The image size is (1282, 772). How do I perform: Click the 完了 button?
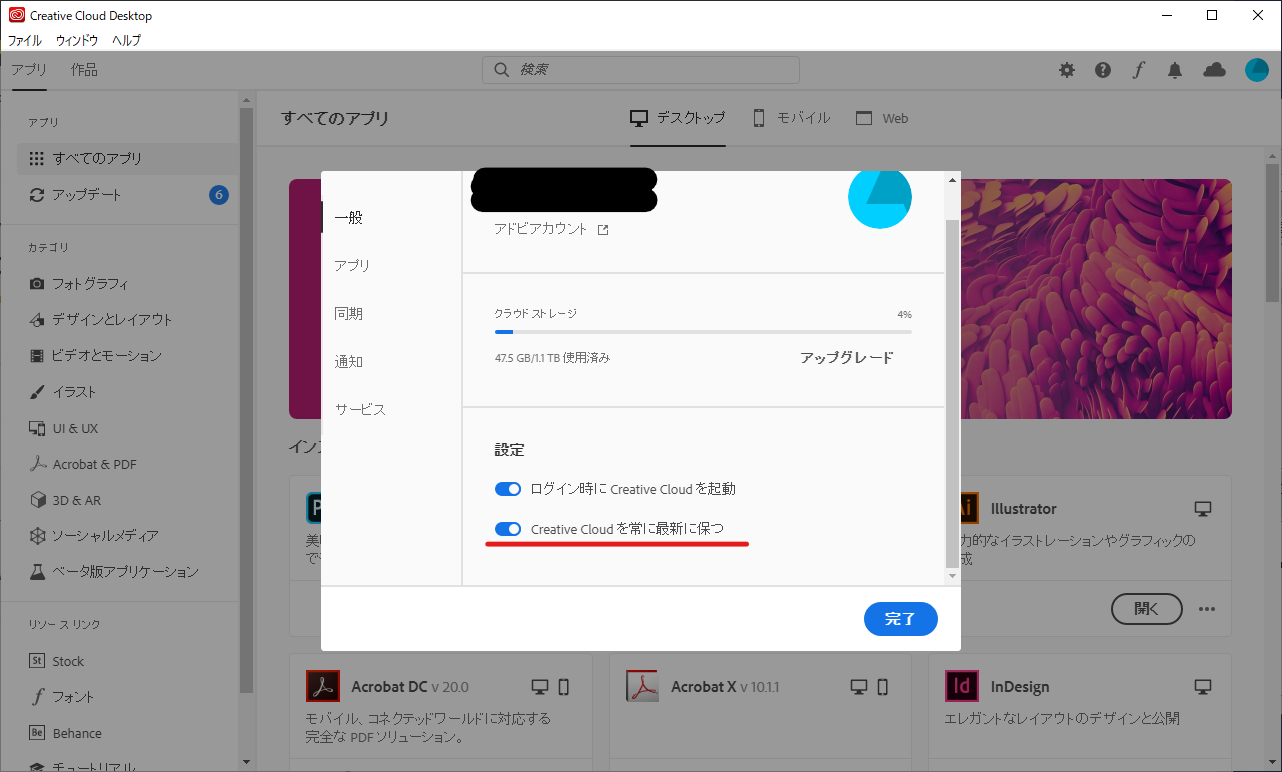click(x=900, y=618)
